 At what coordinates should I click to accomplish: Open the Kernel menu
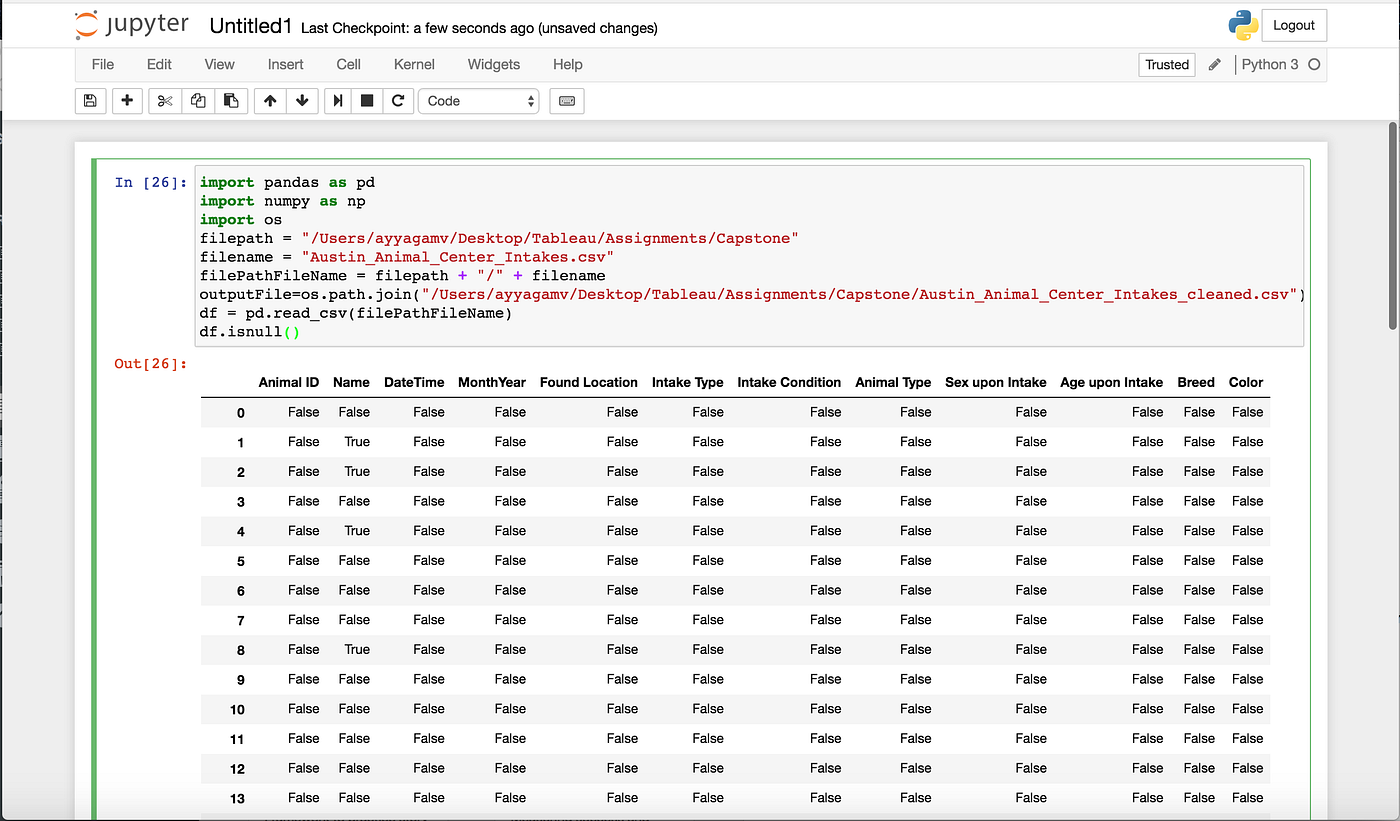click(413, 64)
